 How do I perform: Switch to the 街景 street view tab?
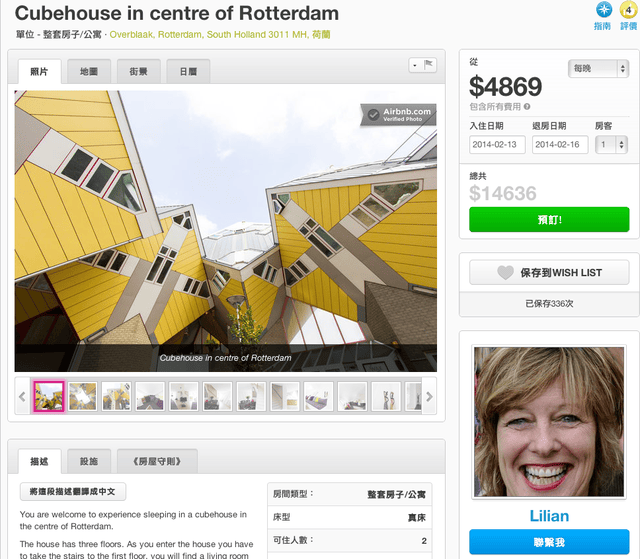click(139, 72)
